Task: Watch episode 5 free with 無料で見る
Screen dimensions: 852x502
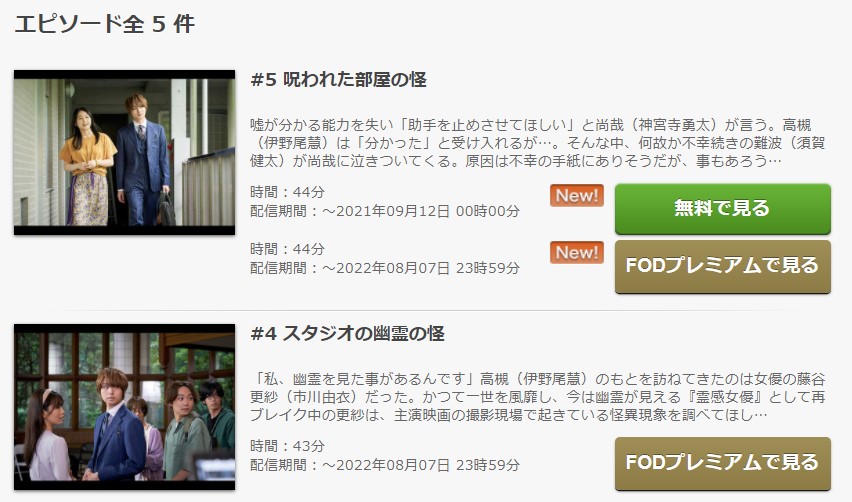Action: click(x=723, y=209)
